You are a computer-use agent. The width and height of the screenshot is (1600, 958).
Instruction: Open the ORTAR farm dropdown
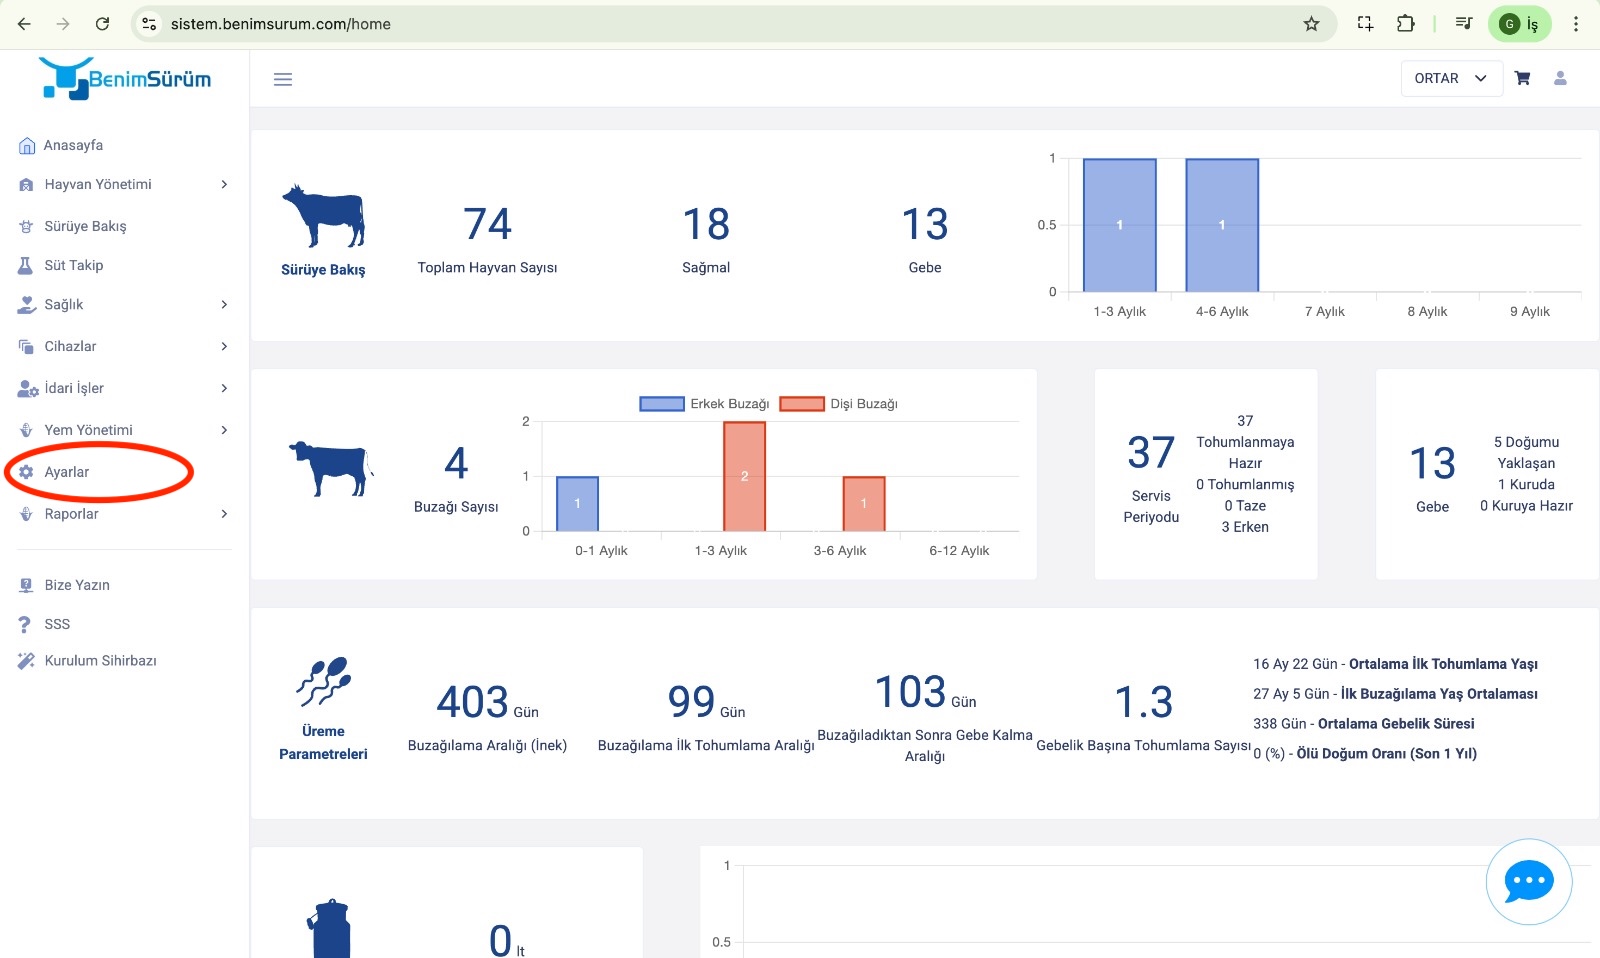1451,78
